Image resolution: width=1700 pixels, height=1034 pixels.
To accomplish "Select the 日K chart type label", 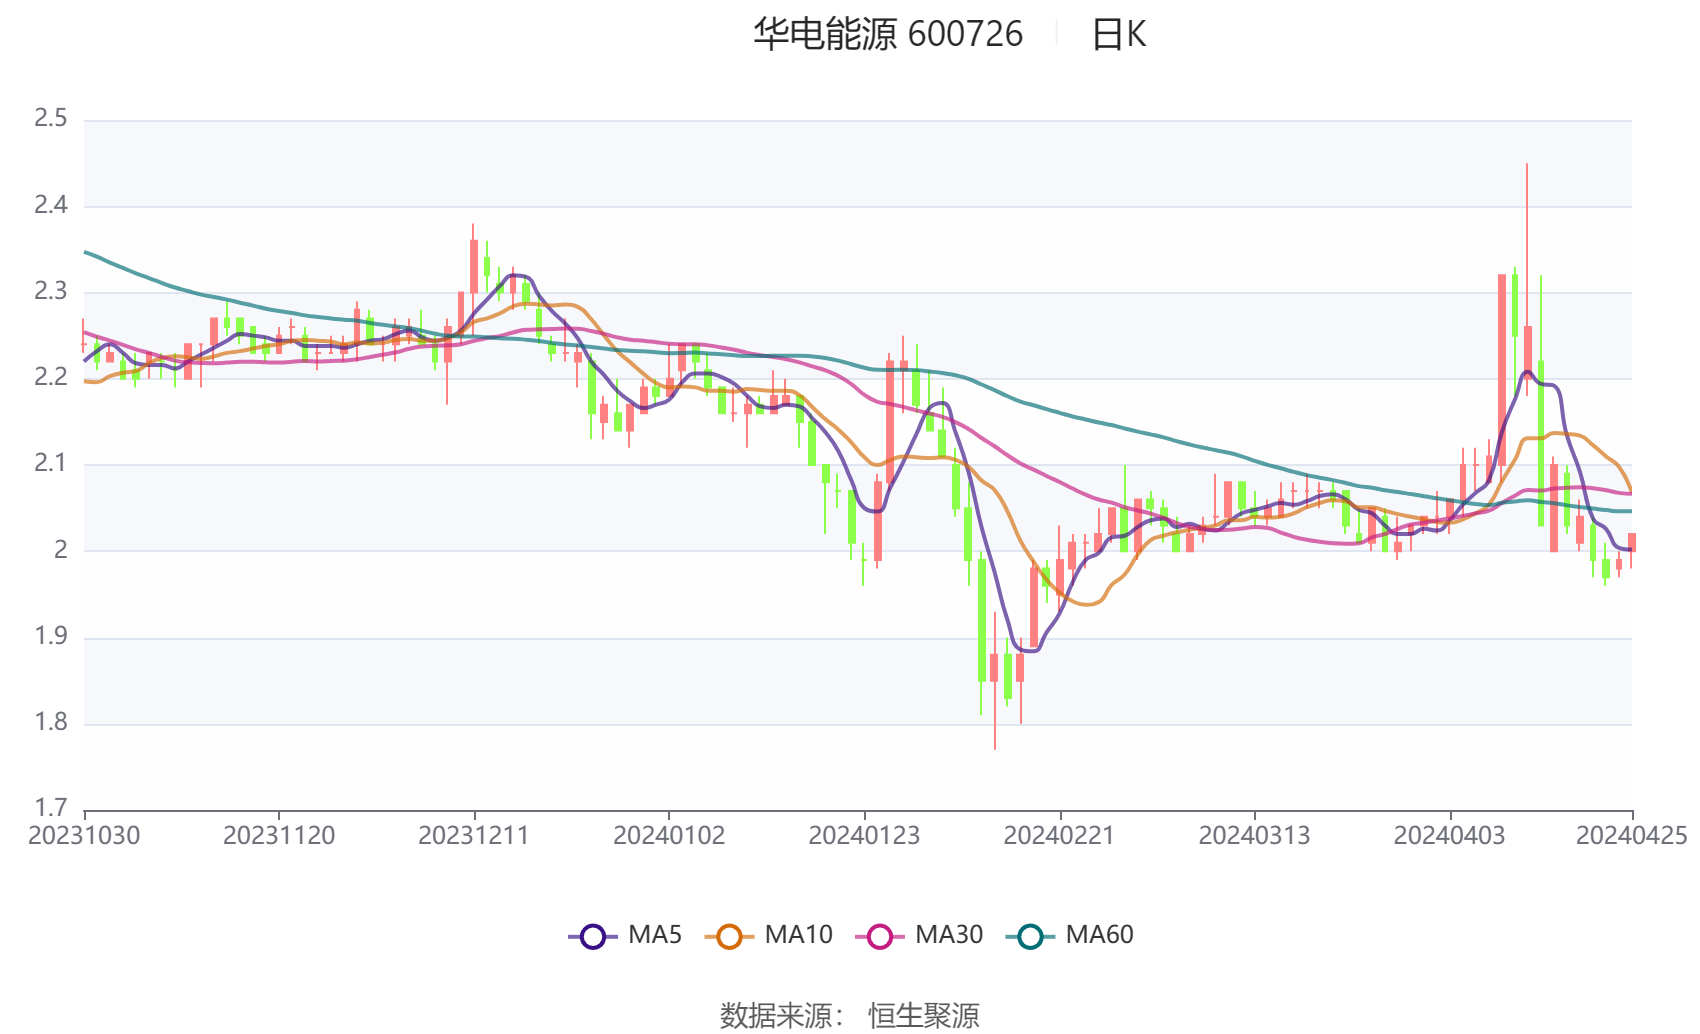I will click(x=1118, y=34).
